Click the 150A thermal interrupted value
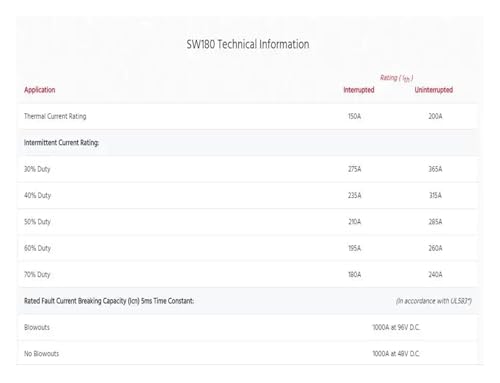Screen dimensions: 500x383 [354, 116]
